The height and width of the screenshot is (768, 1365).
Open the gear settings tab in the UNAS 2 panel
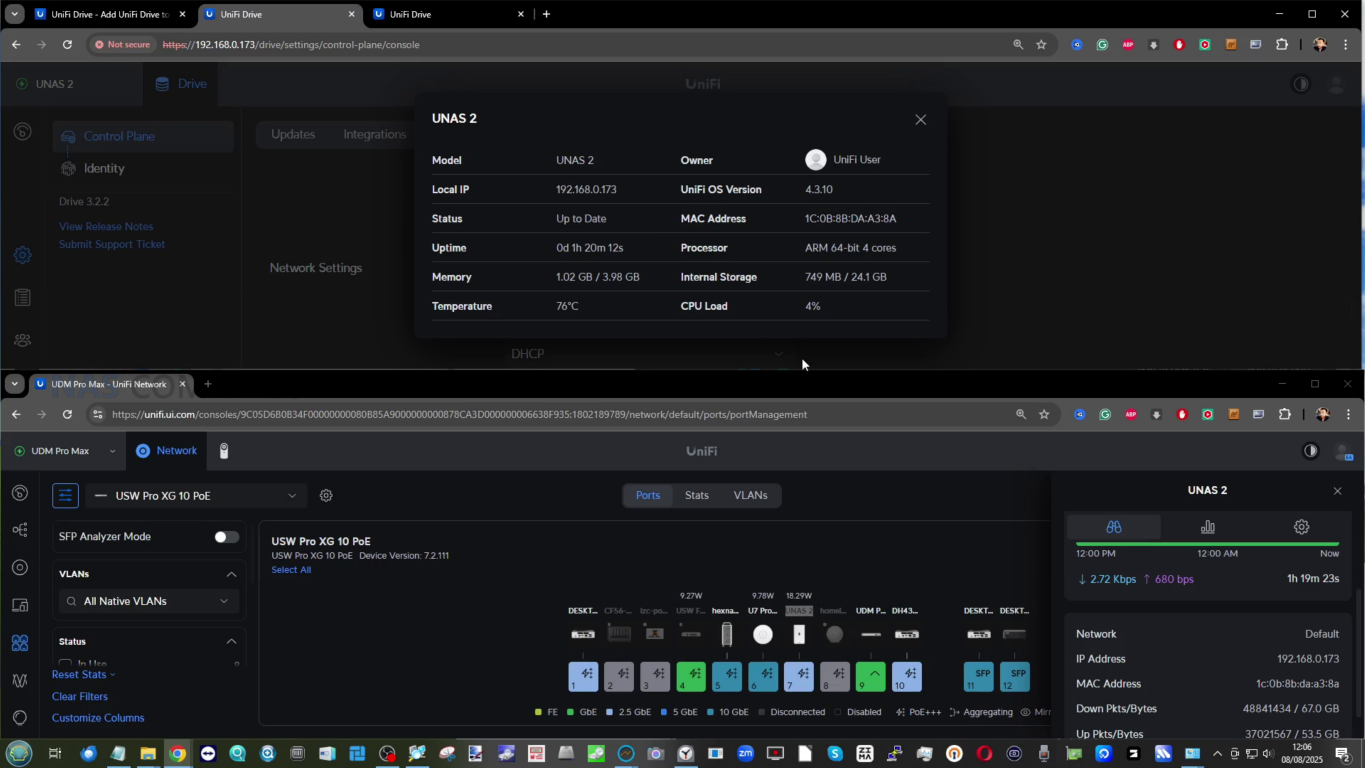(x=1301, y=527)
